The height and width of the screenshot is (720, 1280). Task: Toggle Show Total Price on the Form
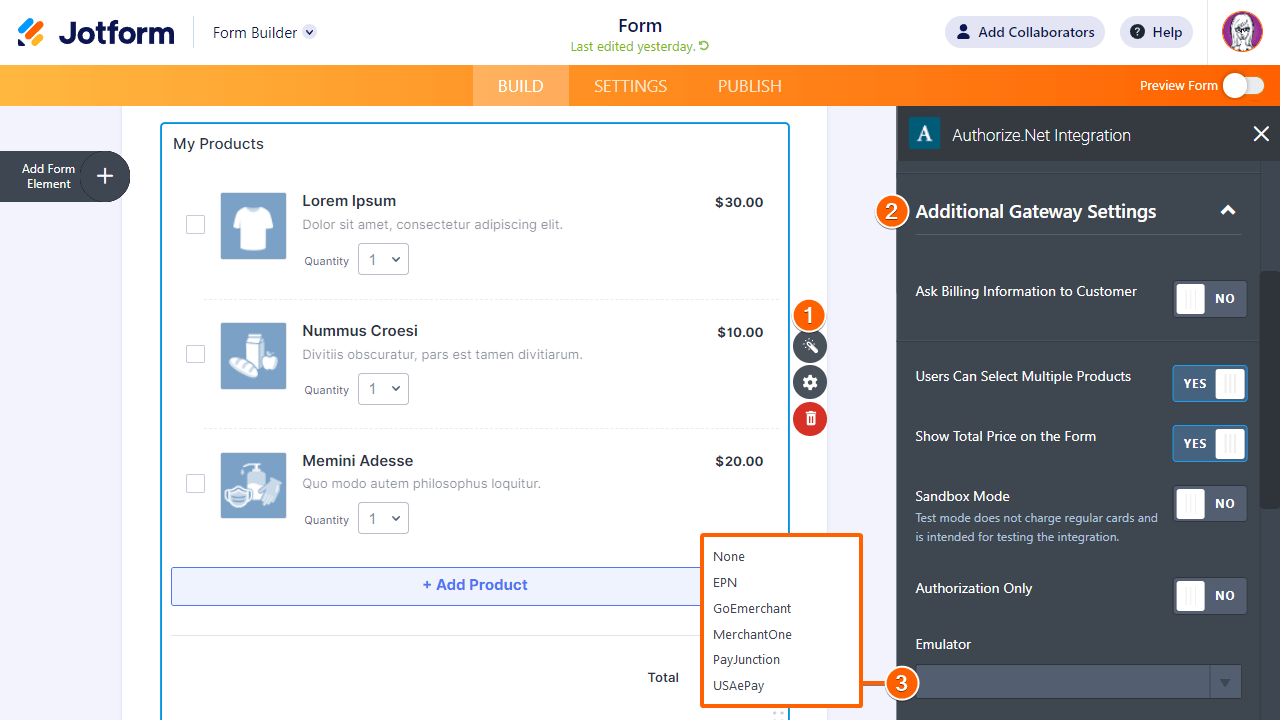point(1210,443)
